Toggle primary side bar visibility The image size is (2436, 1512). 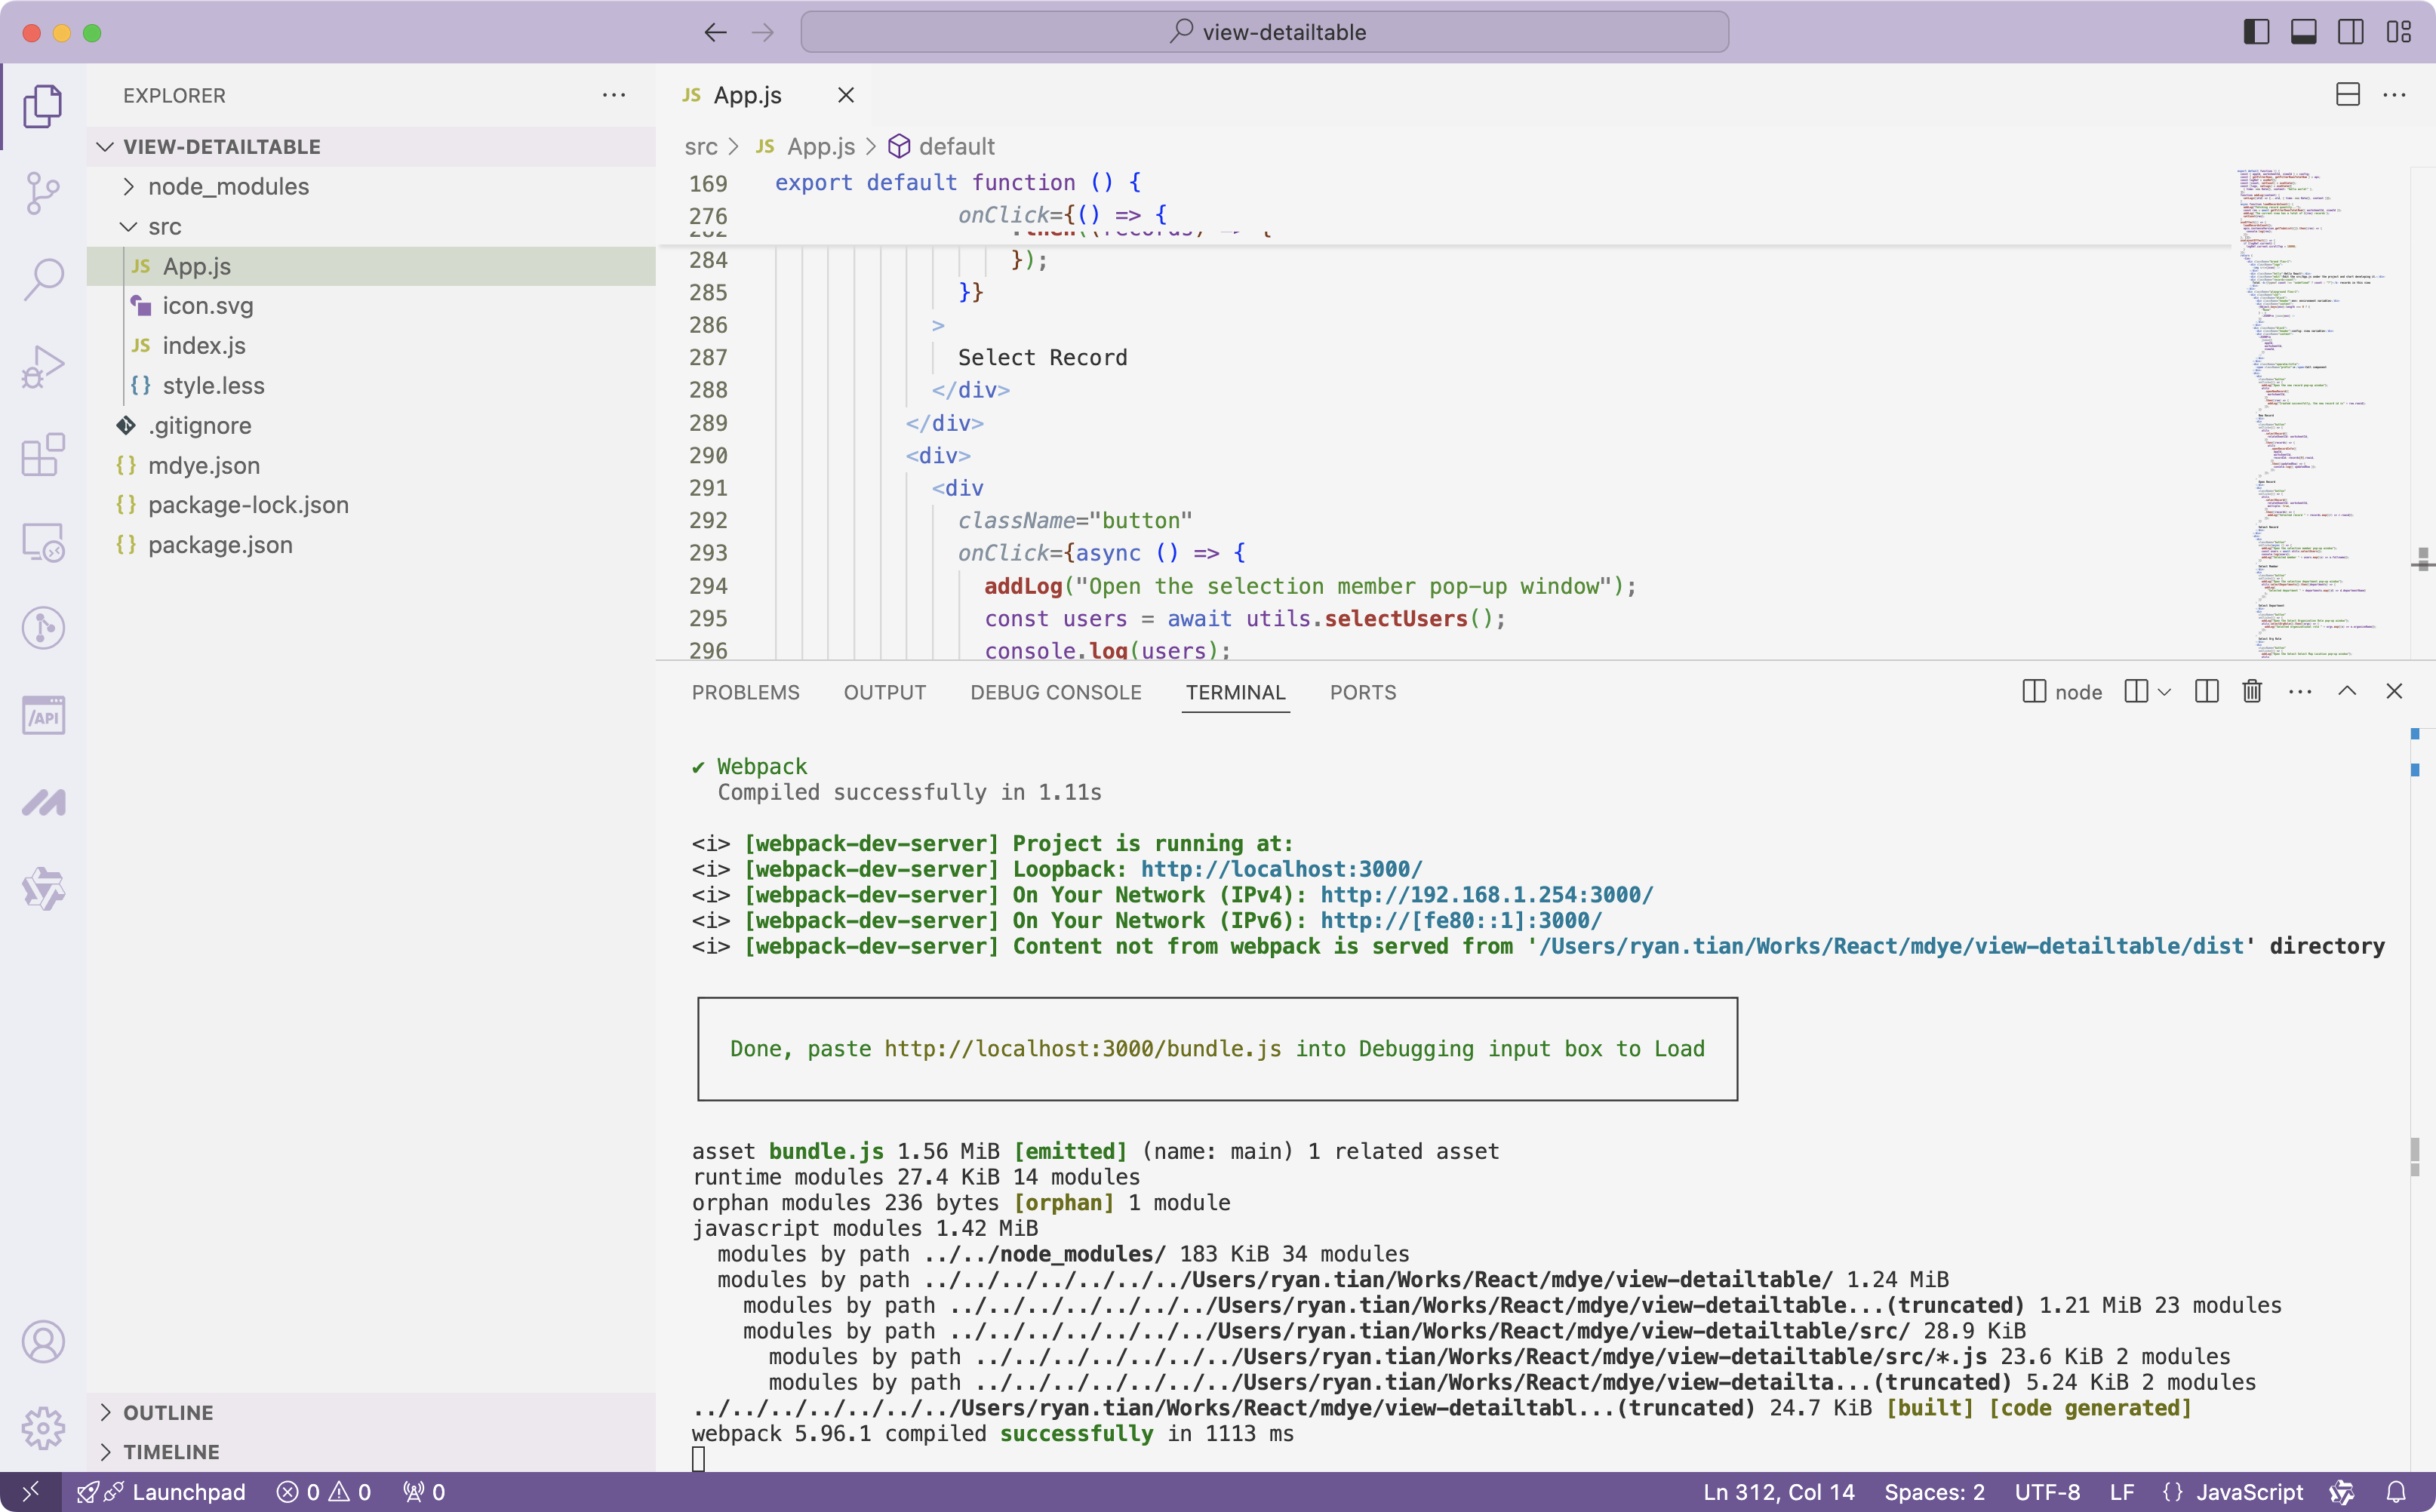pos(2256,32)
